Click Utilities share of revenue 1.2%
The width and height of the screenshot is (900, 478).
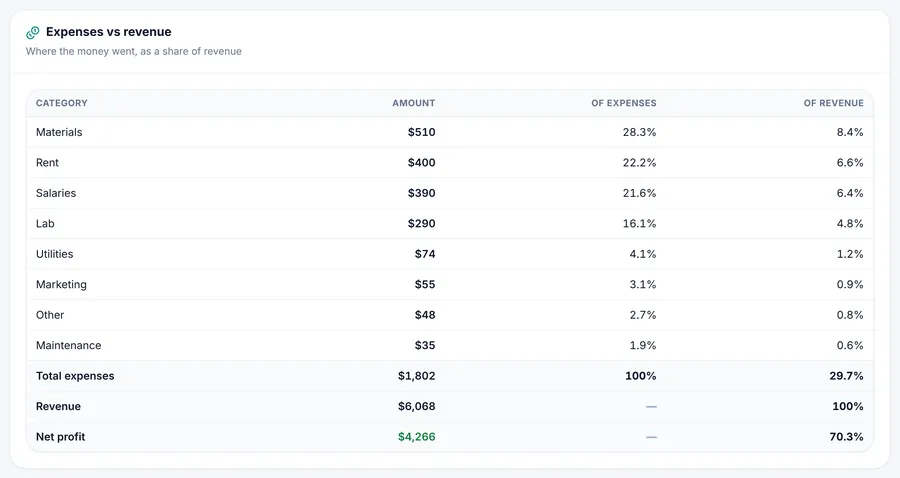point(849,254)
